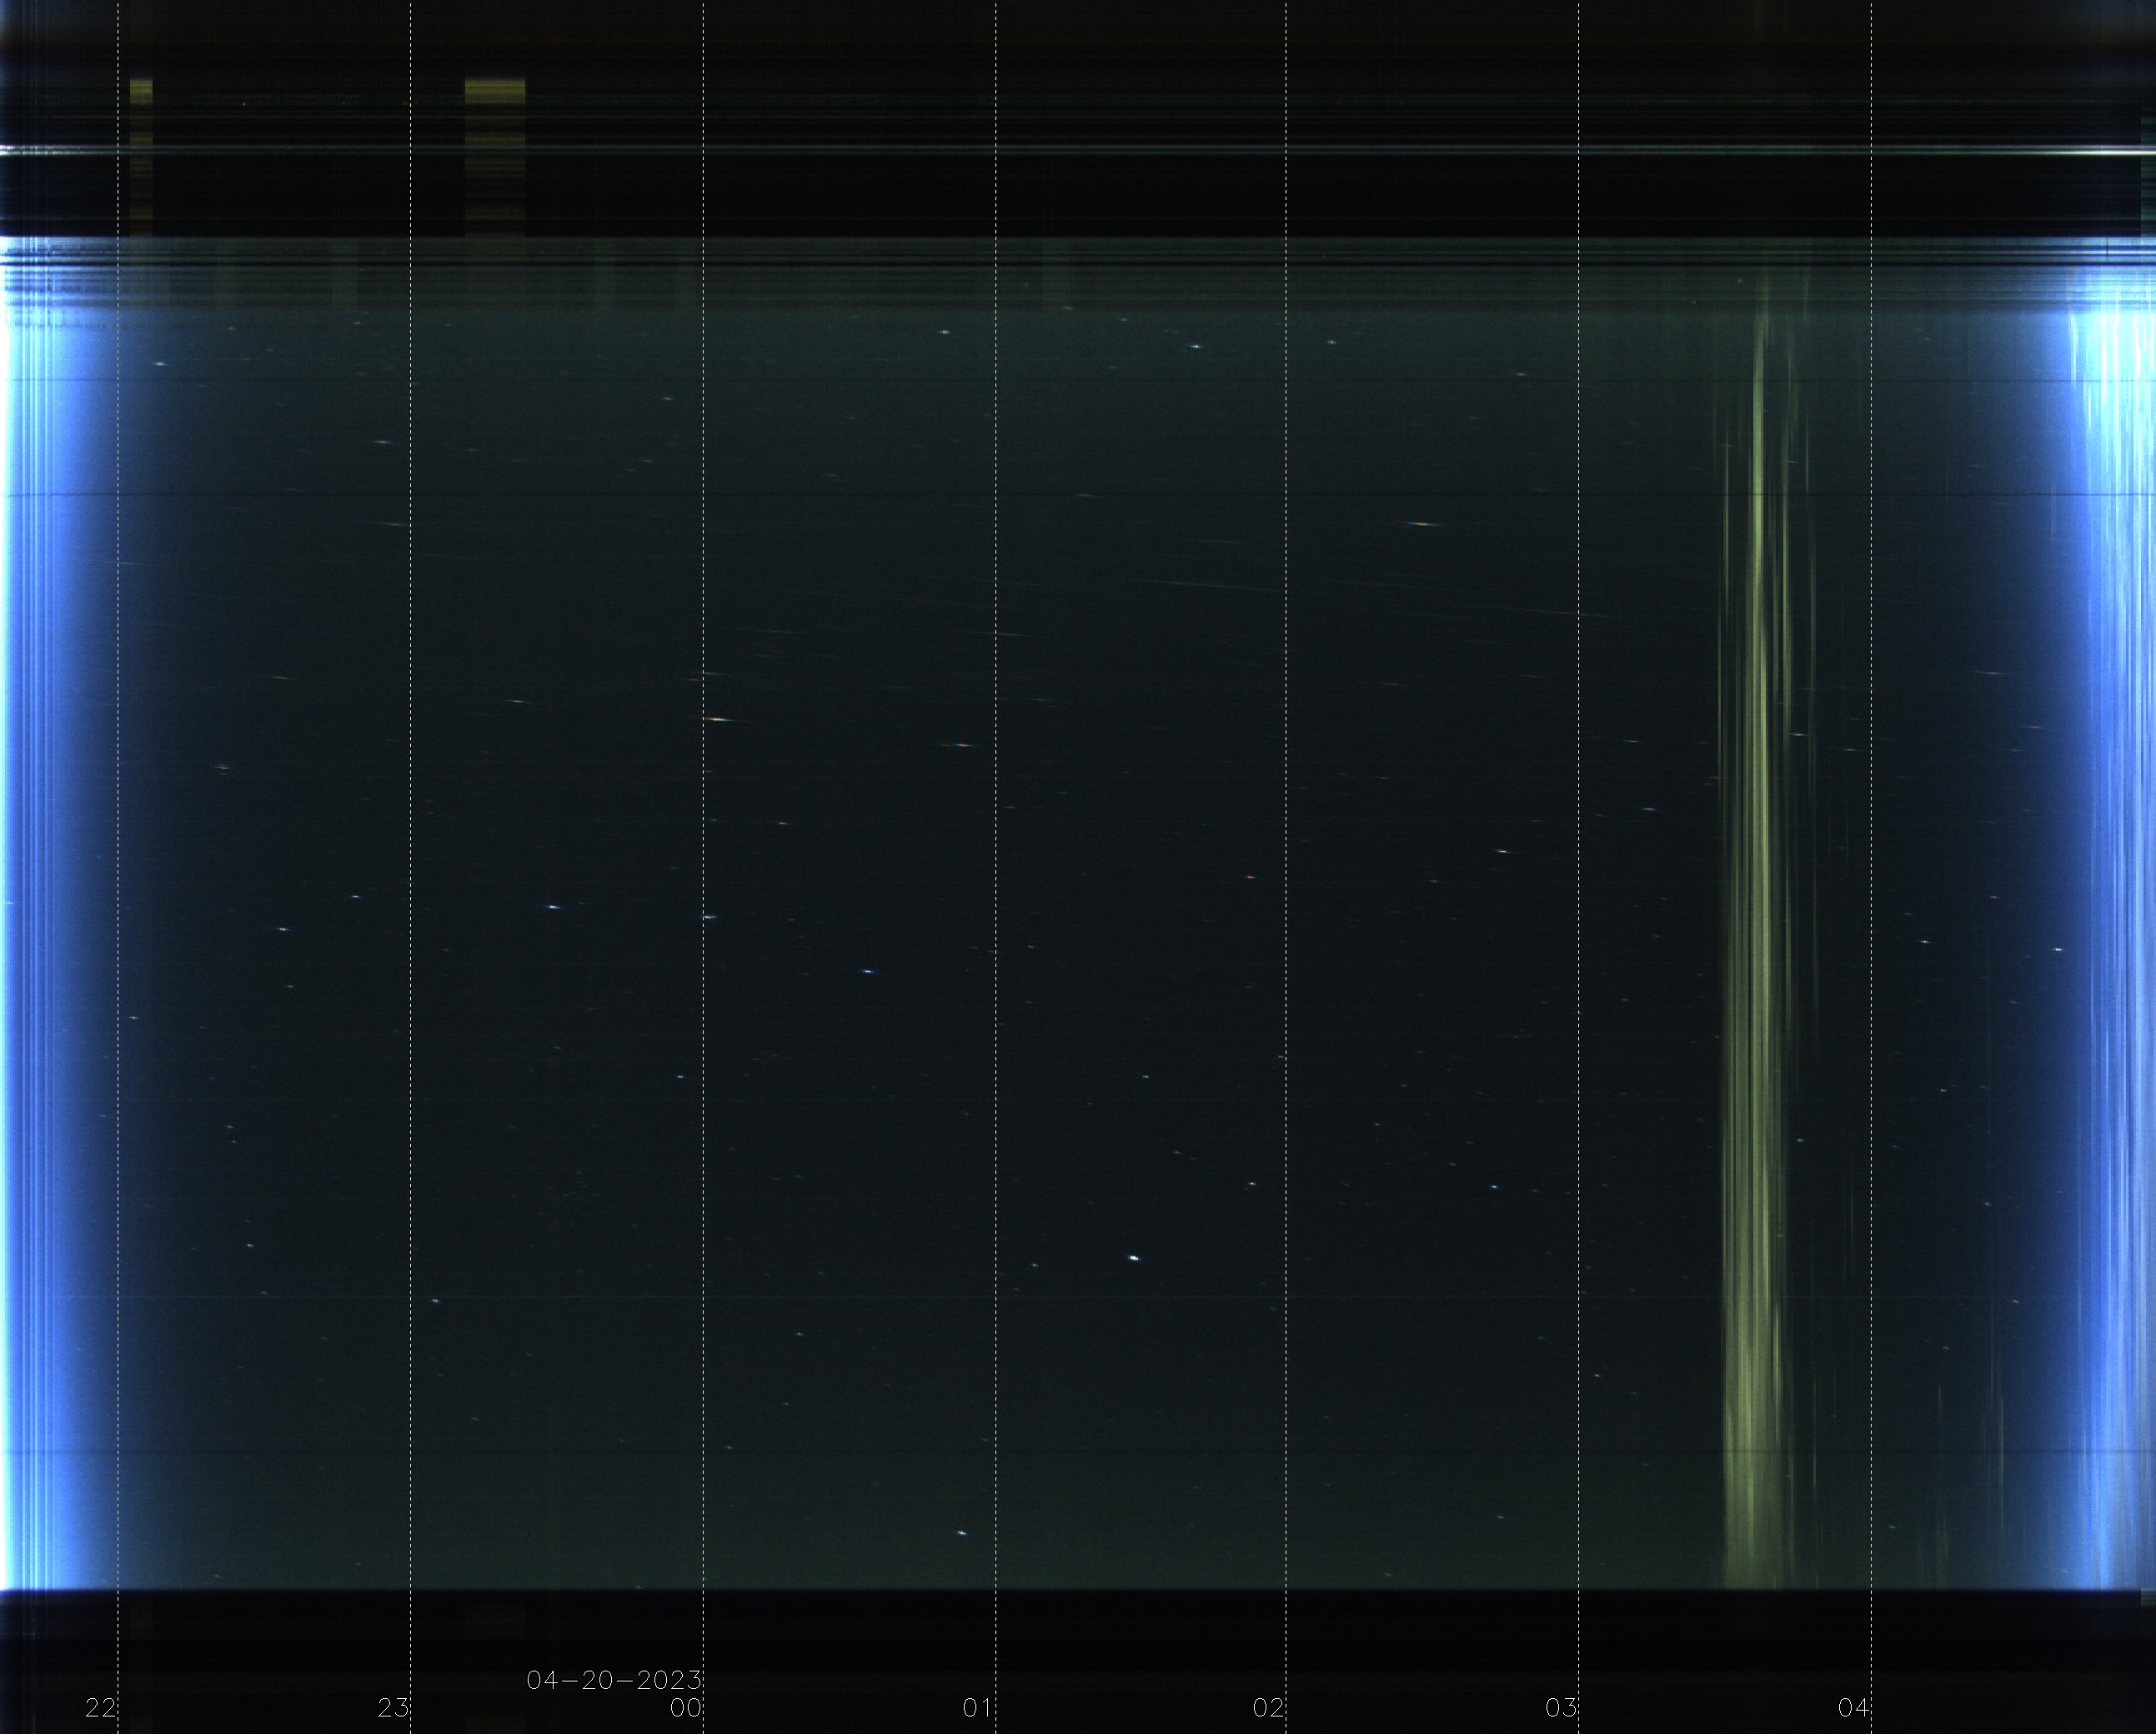Image resolution: width=2156 pixels, height=1734 pixels.
Task: Click the 02 hour label
Action: [x=1269, y=1708]
